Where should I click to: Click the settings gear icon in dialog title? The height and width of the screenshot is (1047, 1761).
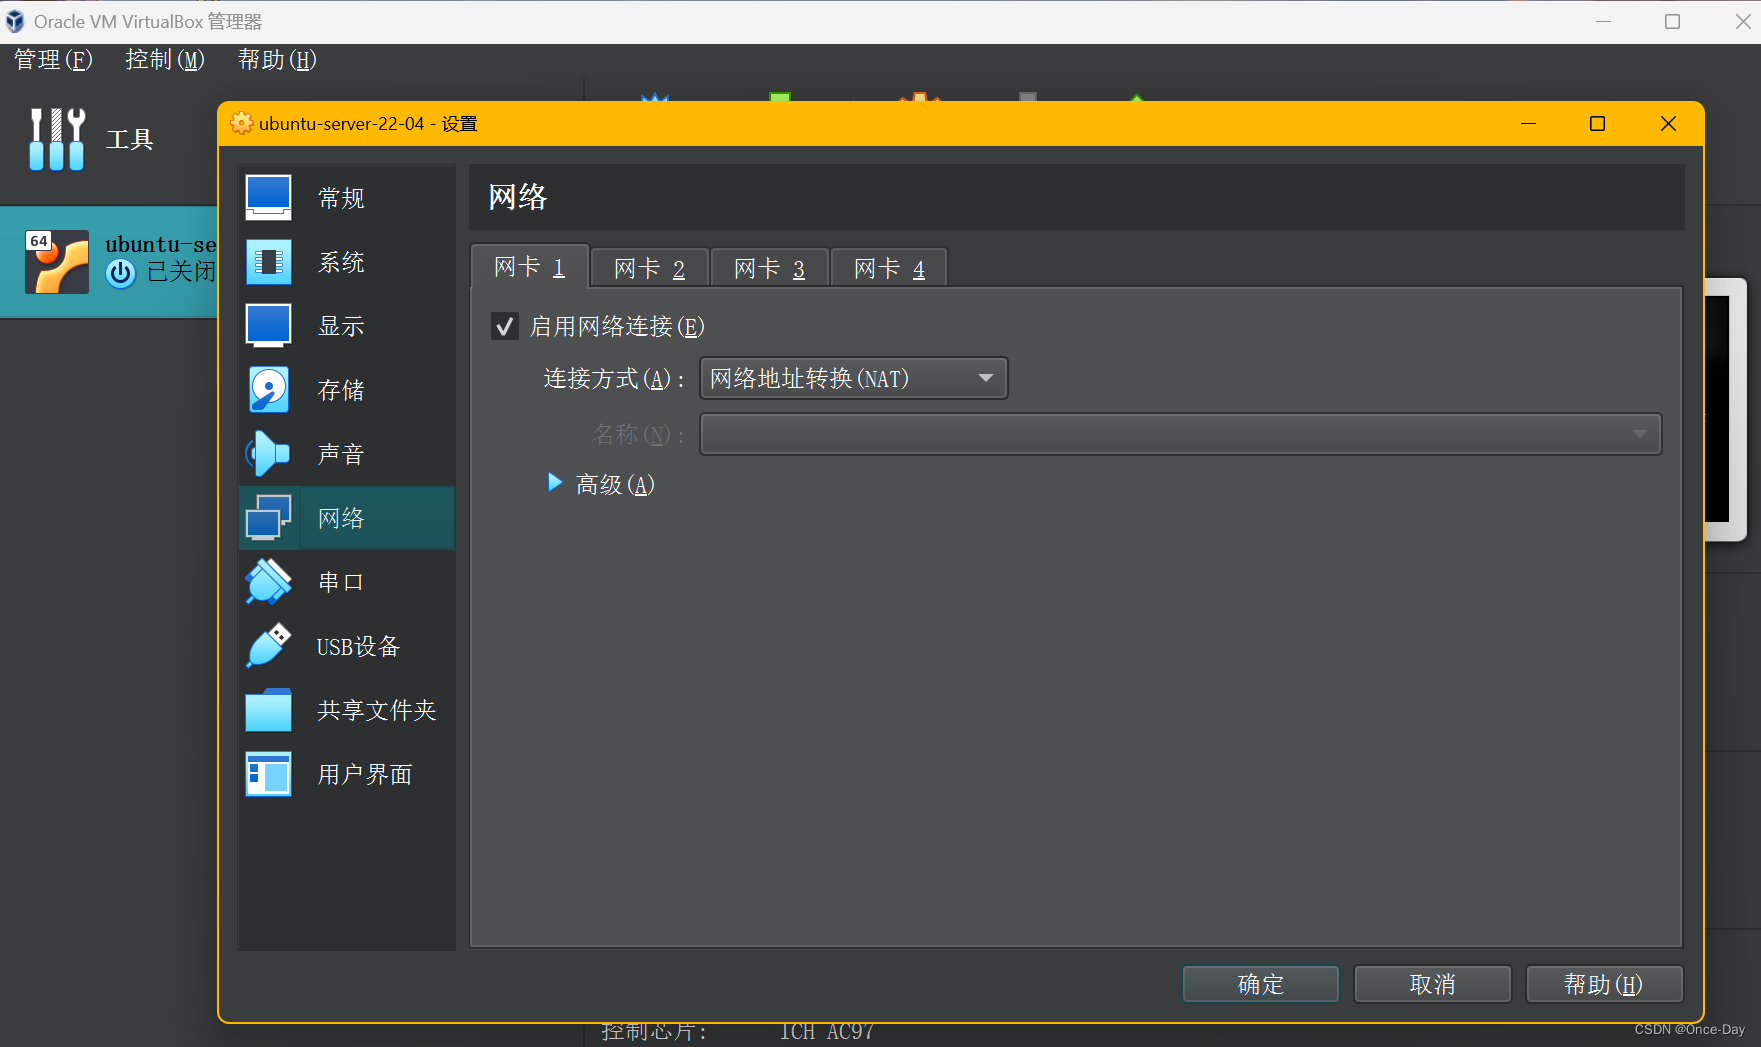pyautogui.click(x=241, y=123)
